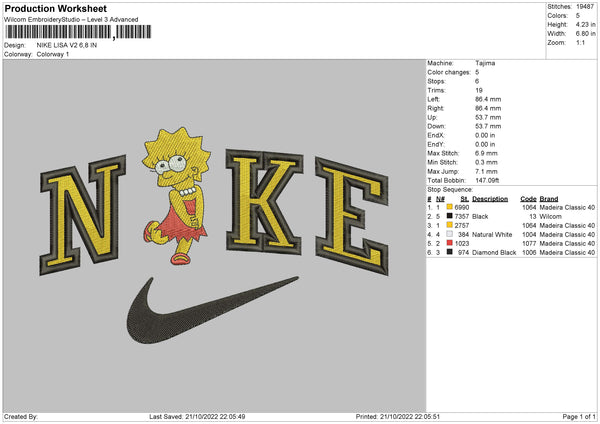This screenshot has height=424, width=600.
Task: Click the Max Stitch value 6.9 mm
Action: tap(486, 153)
